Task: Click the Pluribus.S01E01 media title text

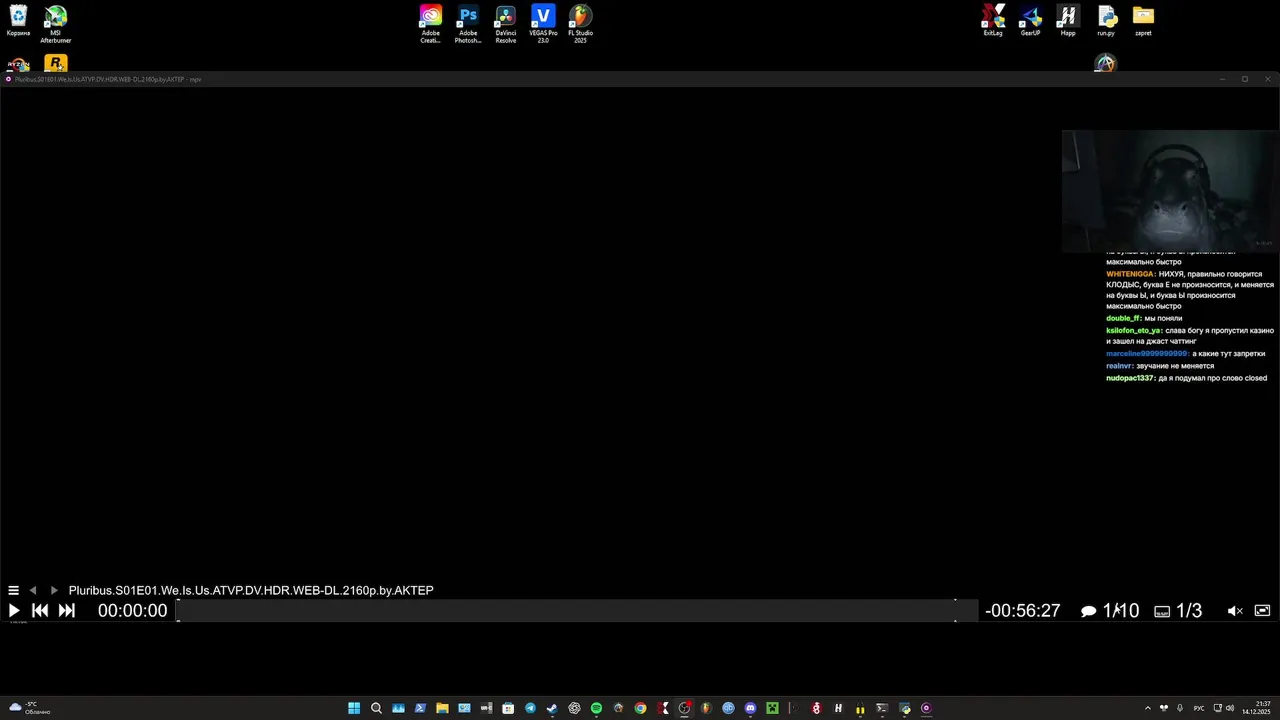Action: pyautogui.click(x=251, y=591)
